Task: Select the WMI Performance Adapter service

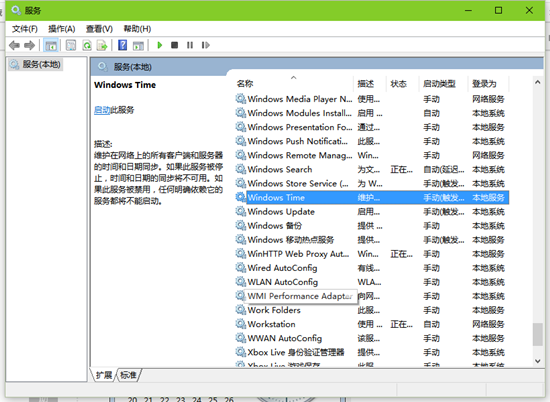Action: click(x=372, y=296)
